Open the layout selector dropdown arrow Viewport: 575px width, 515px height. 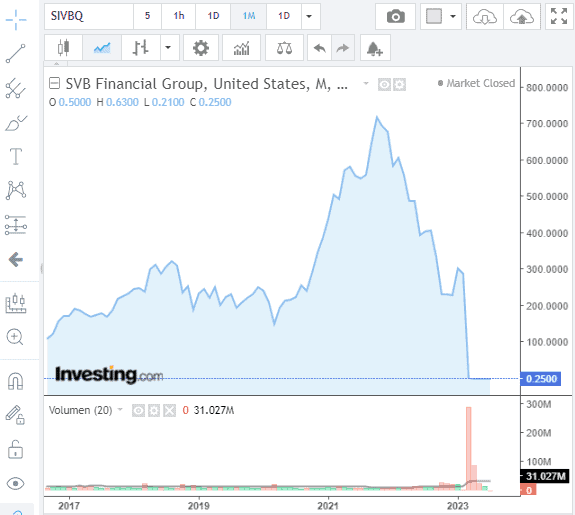point(453,17)
